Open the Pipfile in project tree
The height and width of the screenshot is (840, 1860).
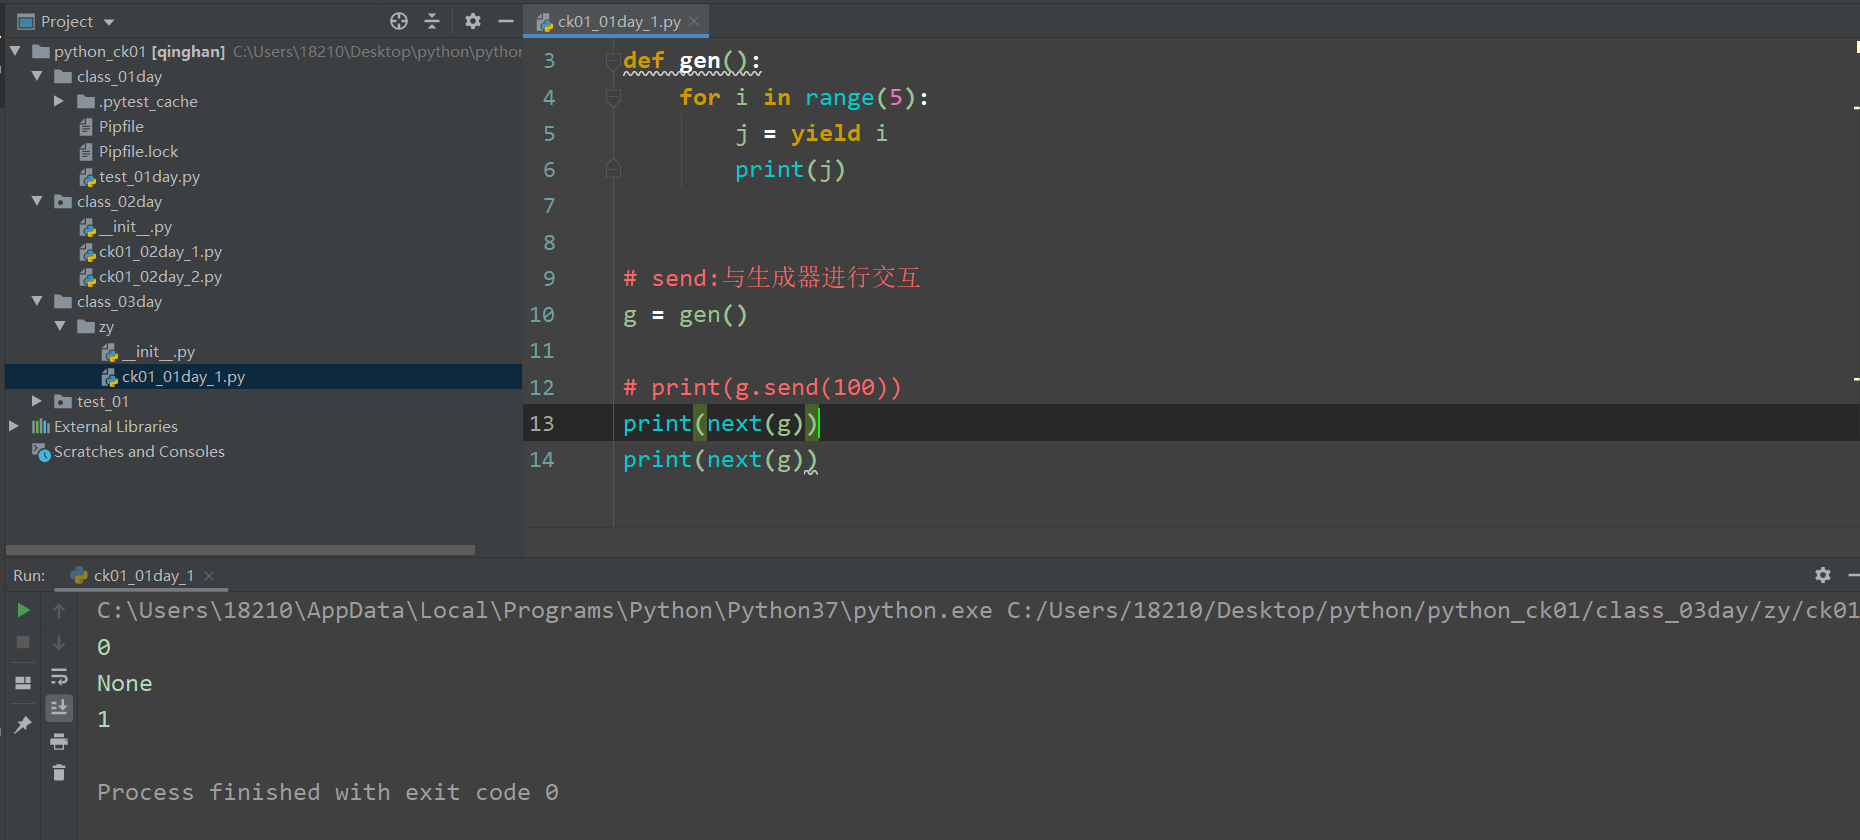point(121,126)
